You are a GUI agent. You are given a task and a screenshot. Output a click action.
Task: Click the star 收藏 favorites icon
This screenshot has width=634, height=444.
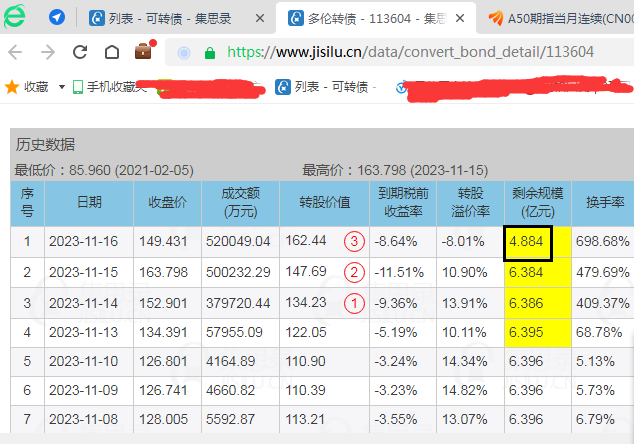point(12,87)
